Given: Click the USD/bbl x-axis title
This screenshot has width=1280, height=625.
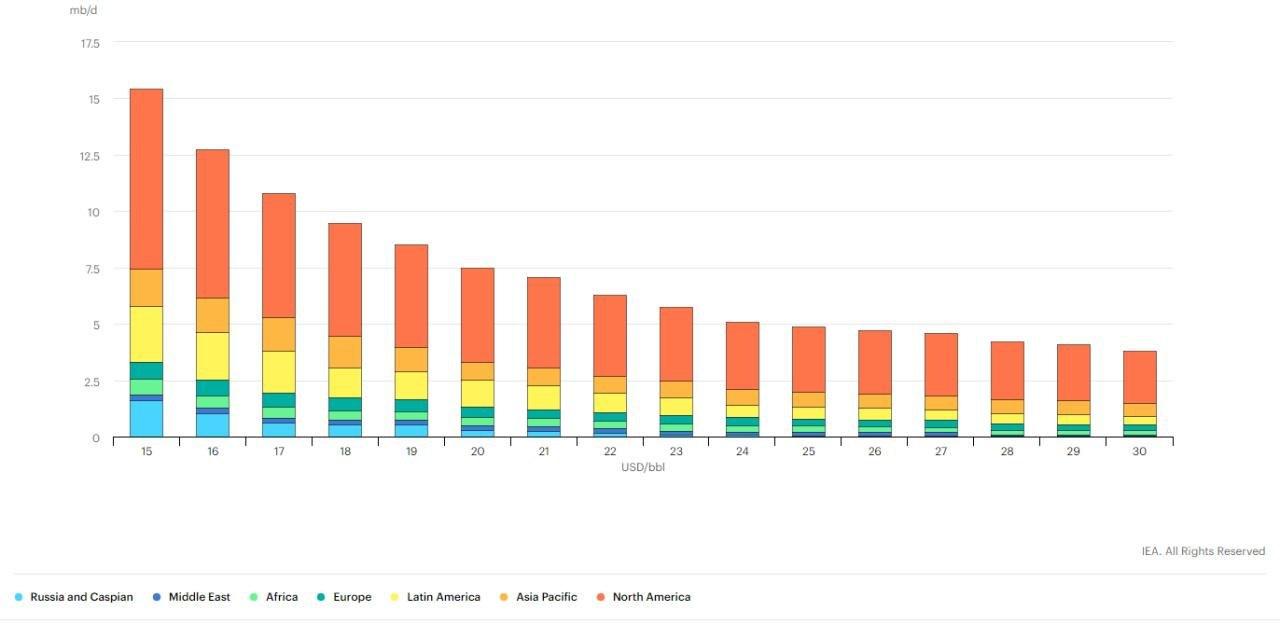Looking at the screenshot, I should pyautogui.click(x=642, y=467).
